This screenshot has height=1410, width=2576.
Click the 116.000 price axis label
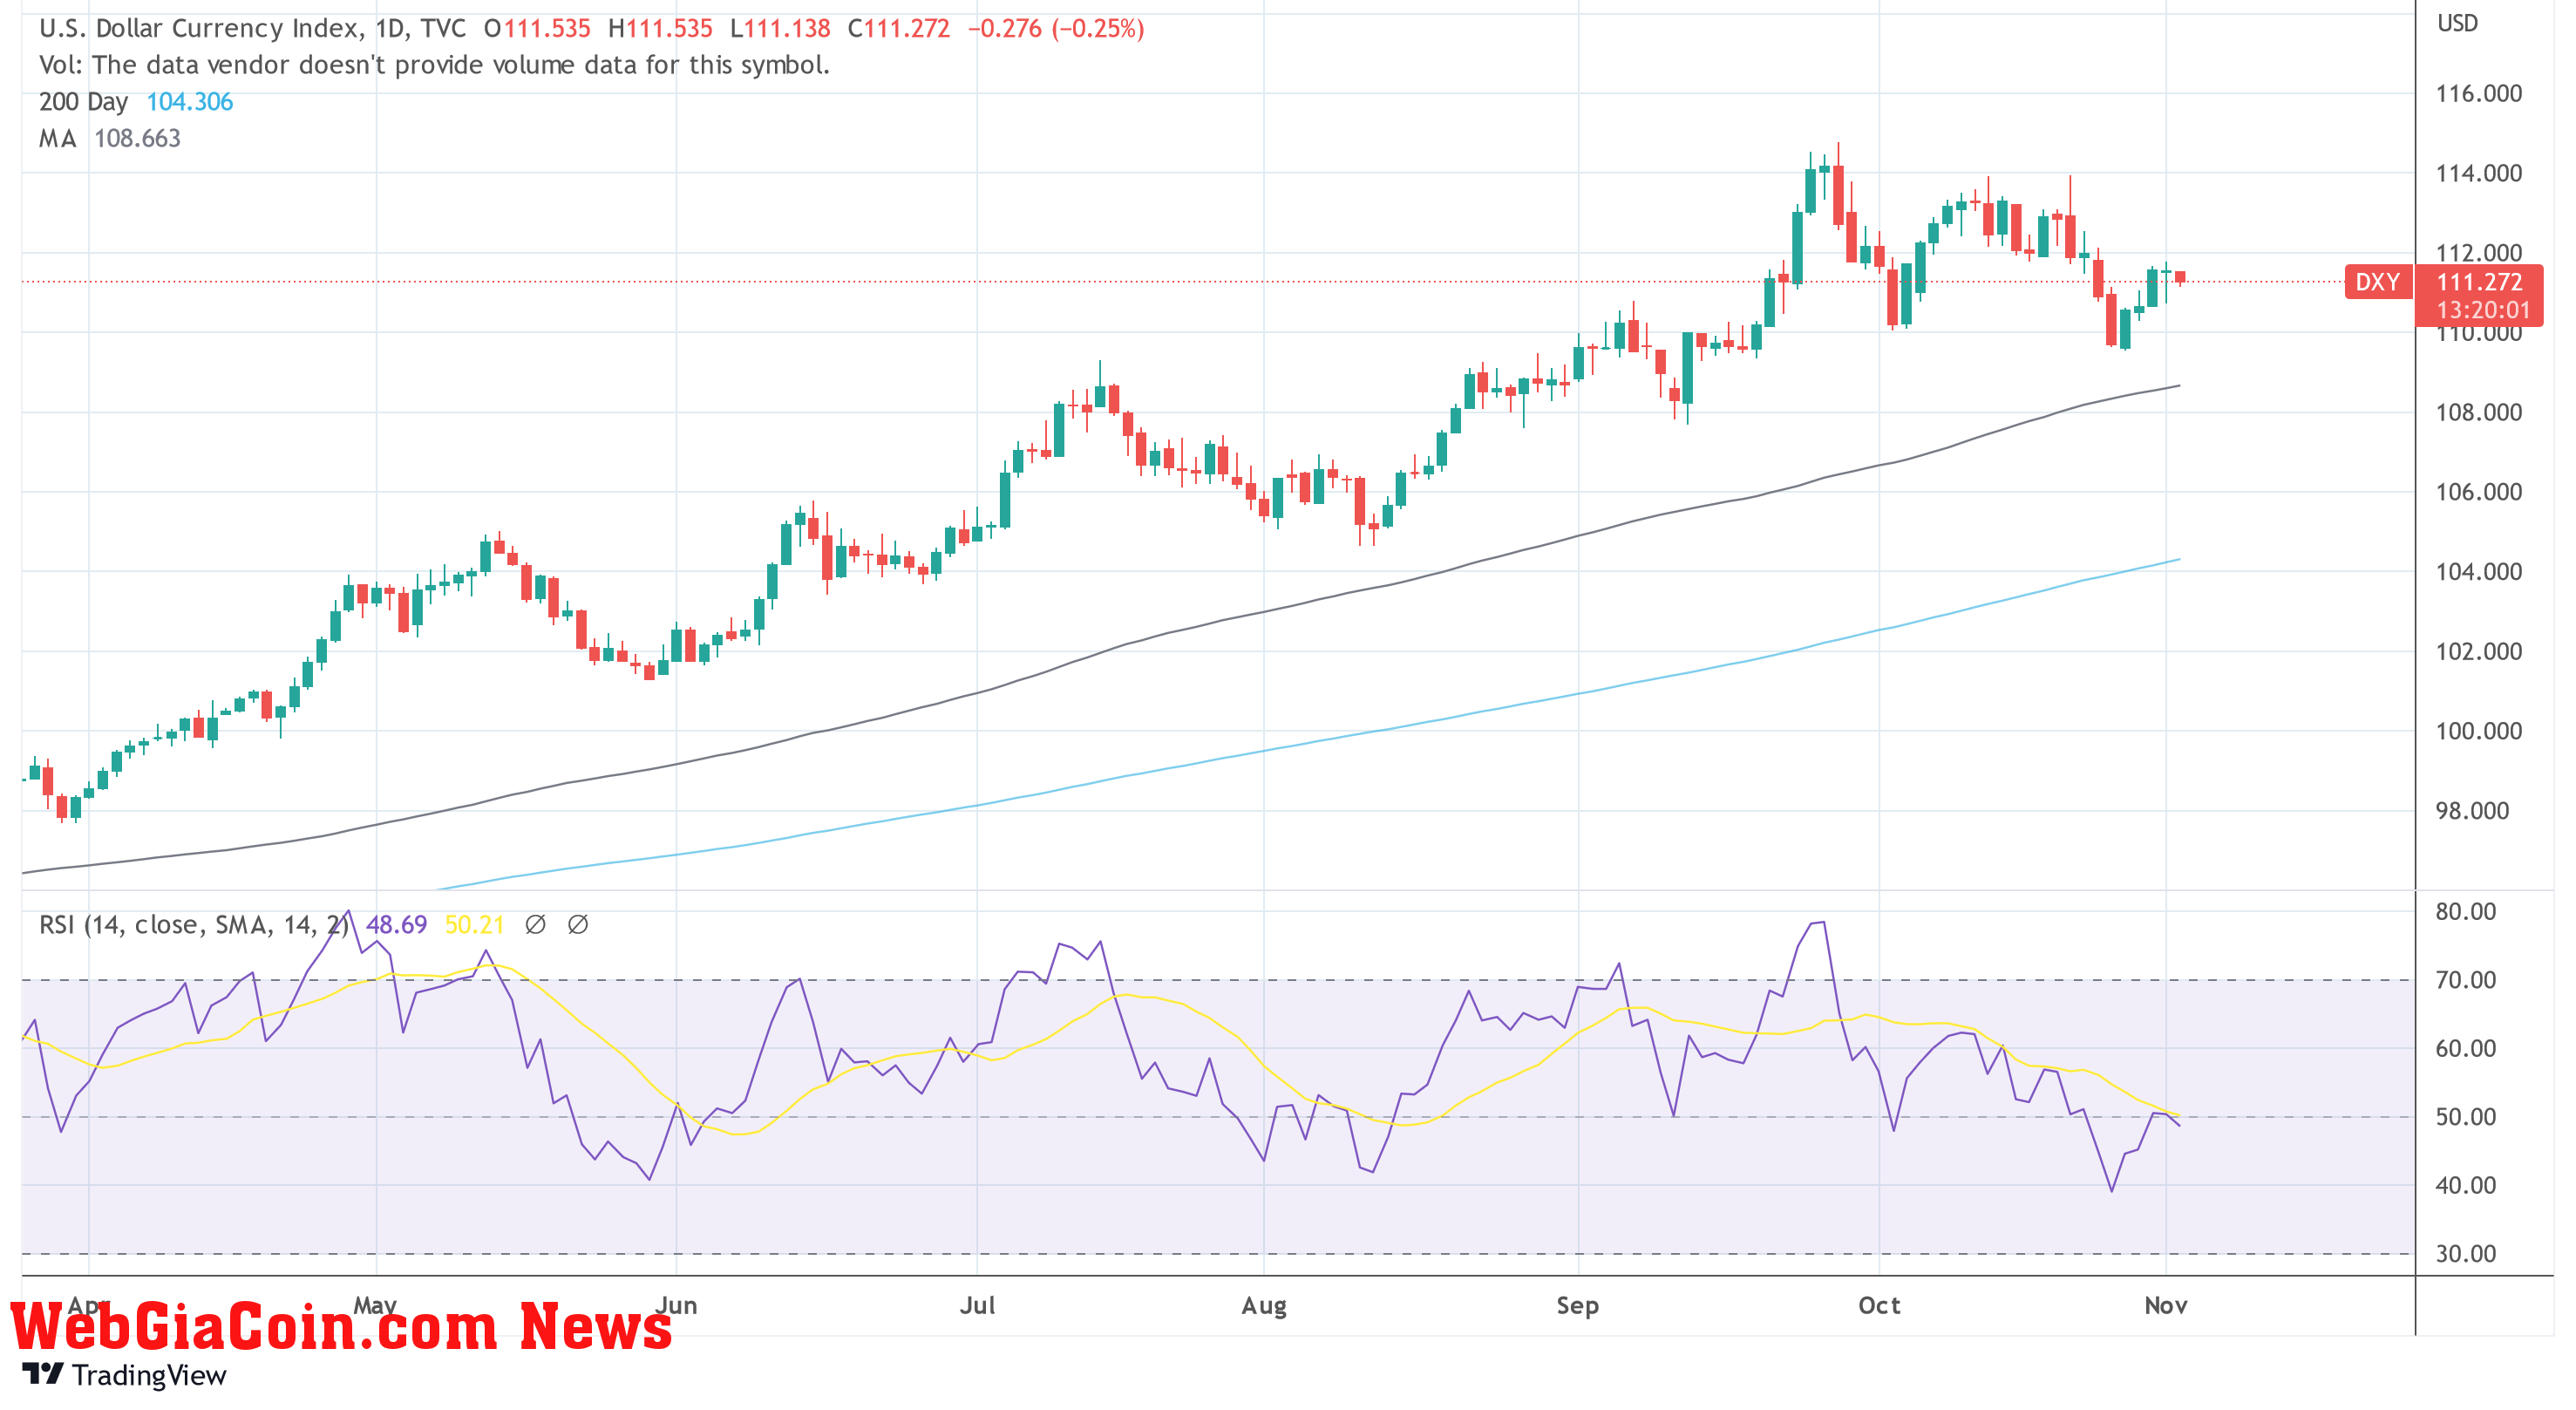click(2478, 94)
